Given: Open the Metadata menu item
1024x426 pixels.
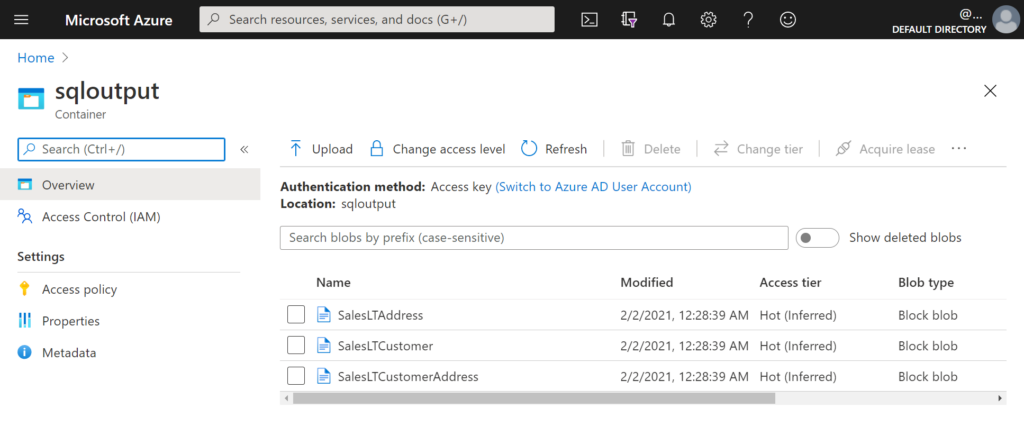Looking at the screenshot, I should coord(130,353).
